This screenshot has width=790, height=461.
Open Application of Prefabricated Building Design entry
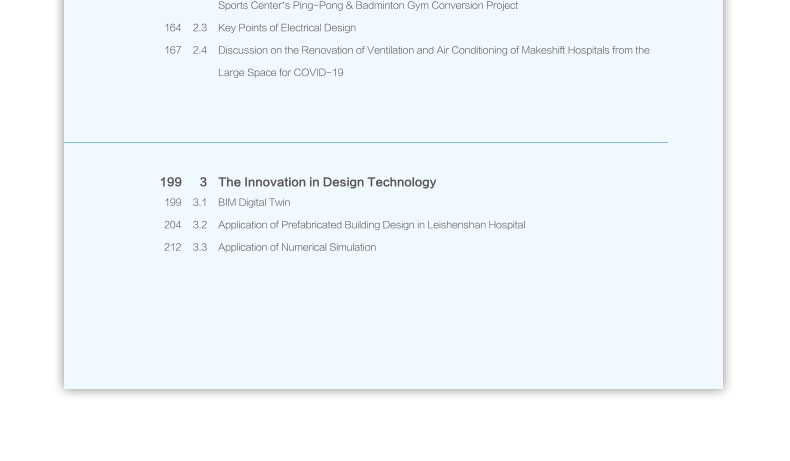coord(371,225)
